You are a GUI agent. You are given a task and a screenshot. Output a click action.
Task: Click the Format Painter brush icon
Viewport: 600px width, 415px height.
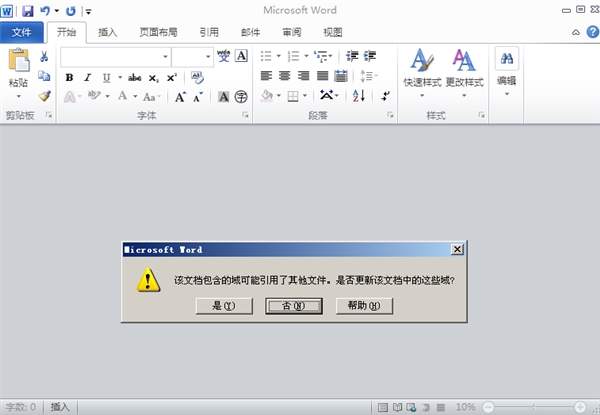tap(44, 96)
